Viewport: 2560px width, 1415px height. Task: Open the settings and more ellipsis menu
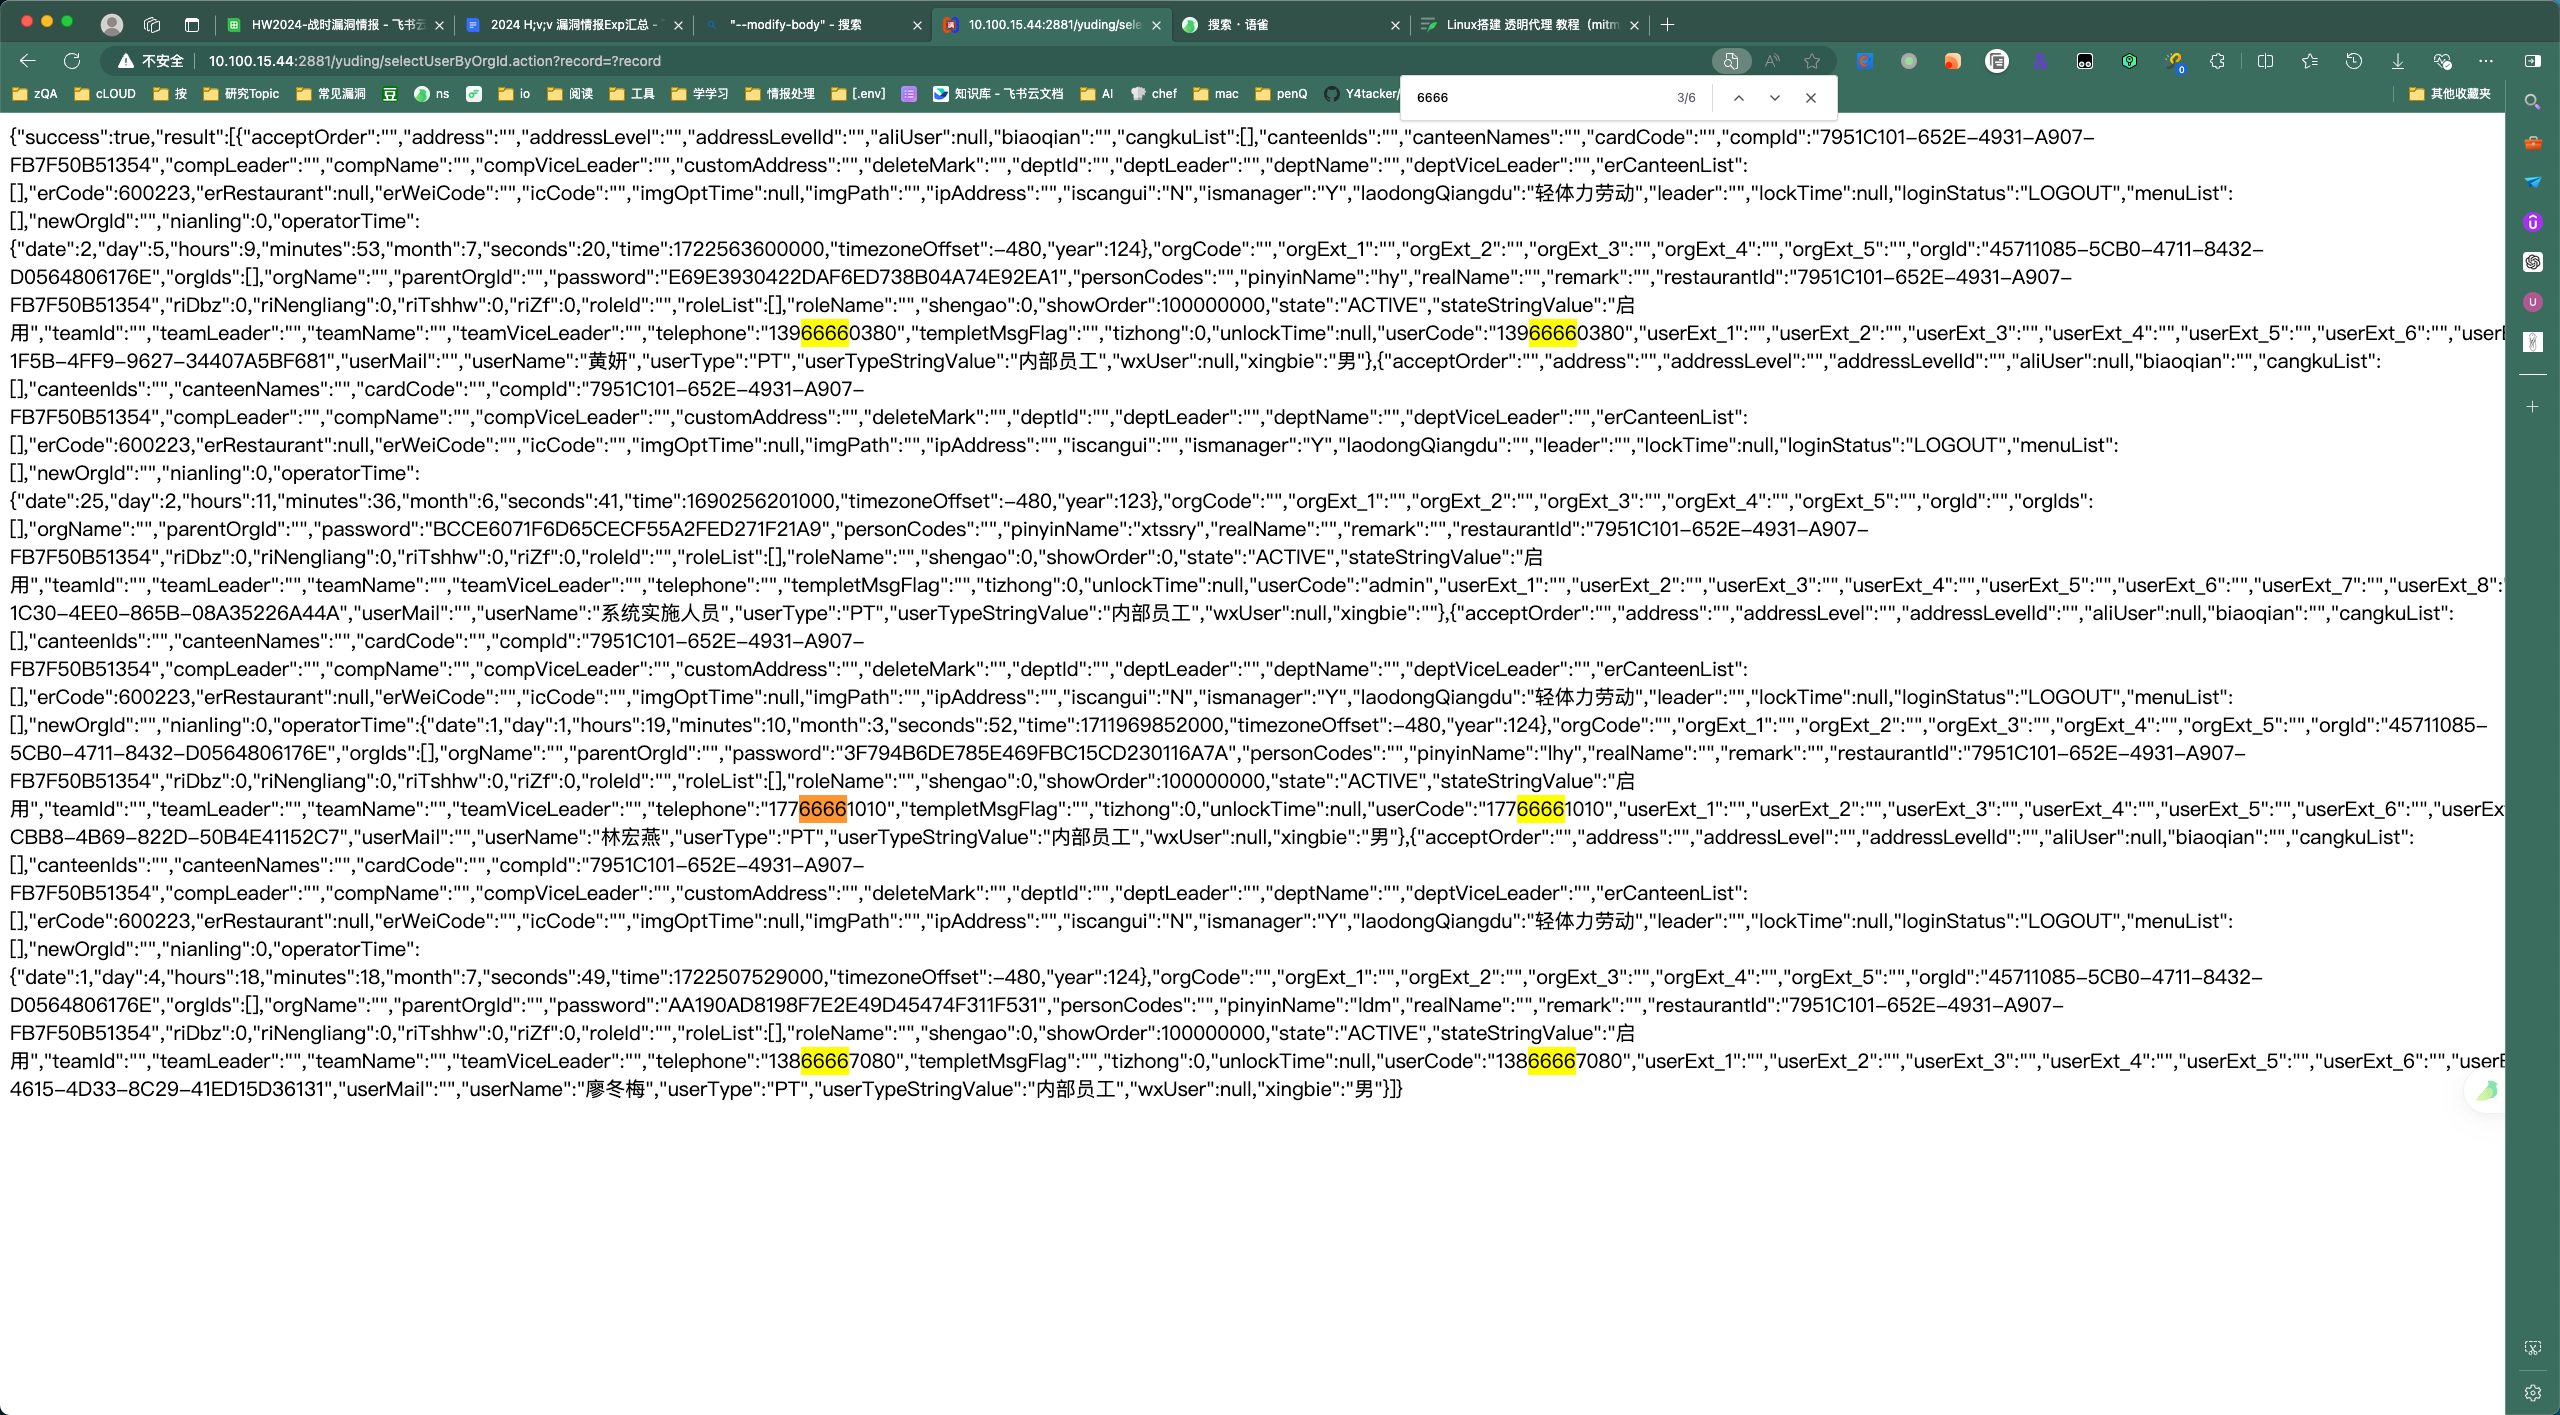[x=2486, y=61]
